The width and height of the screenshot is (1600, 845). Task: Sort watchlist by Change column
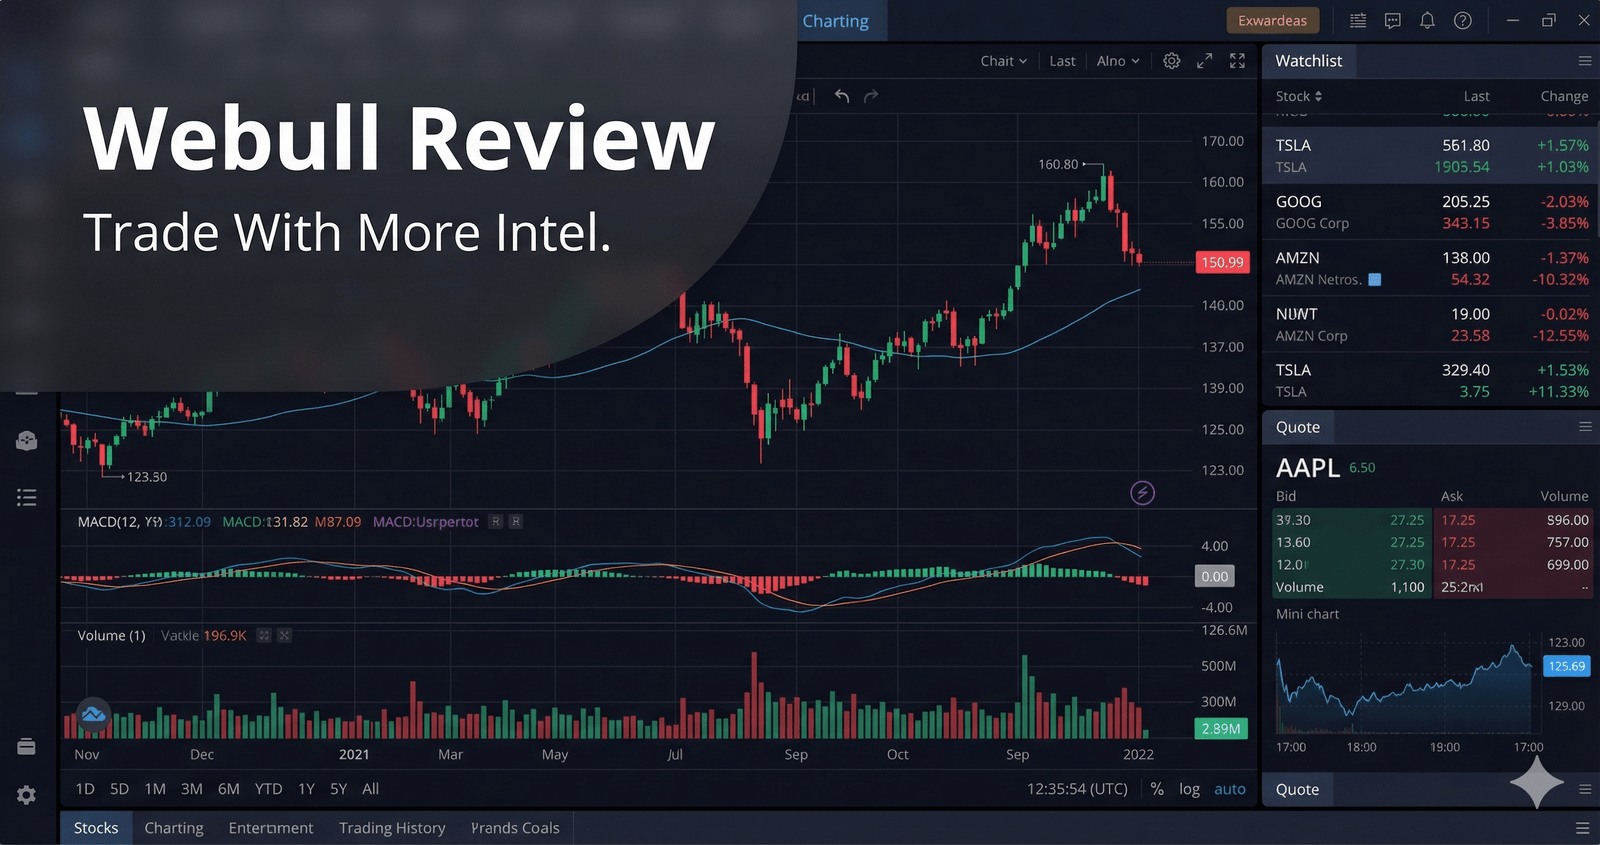click(x=1564, y=96)
